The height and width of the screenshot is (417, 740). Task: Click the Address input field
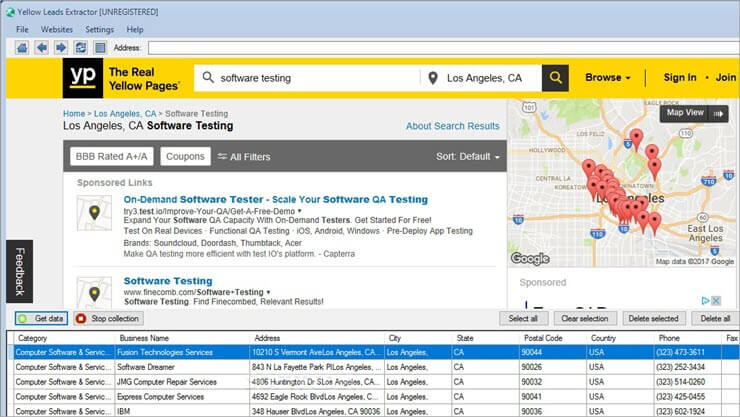(x=444, y=48)
